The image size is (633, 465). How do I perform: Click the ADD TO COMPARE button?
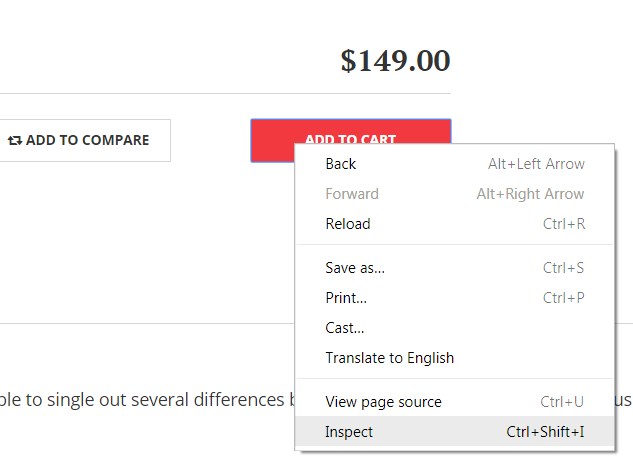(85, 140)
